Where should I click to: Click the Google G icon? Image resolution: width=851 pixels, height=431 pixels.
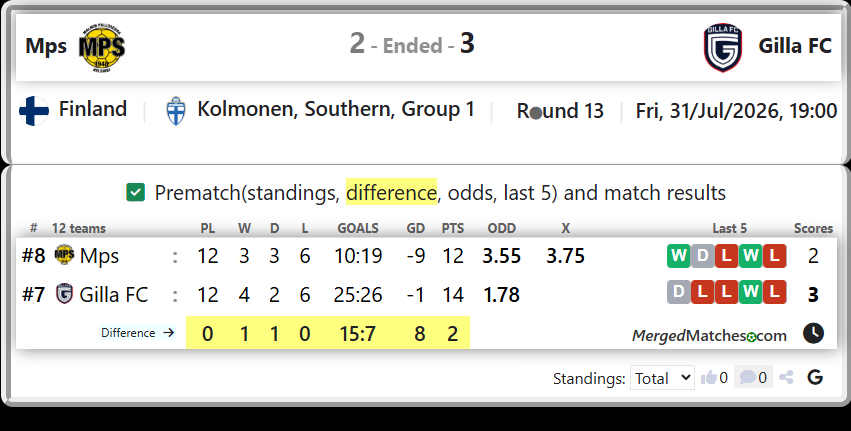[815, 377]
